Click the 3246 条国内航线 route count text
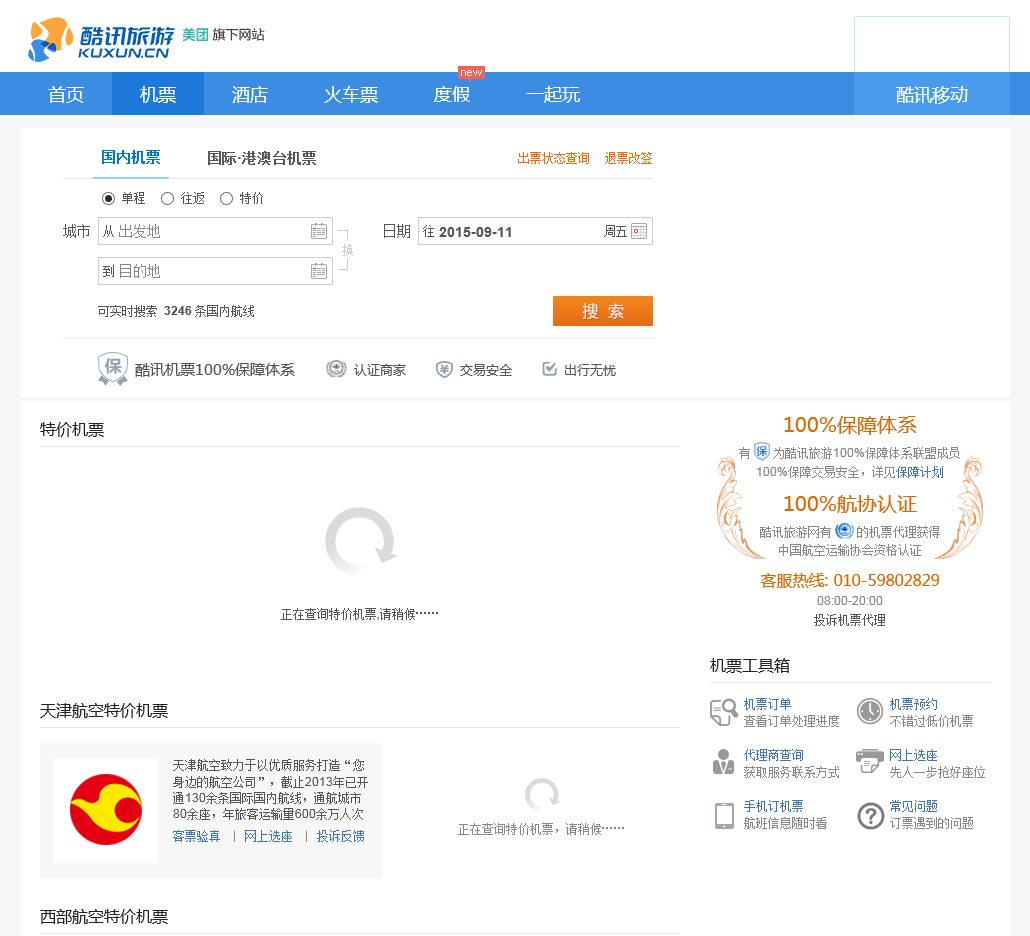The width and height of the screenshot is (1030, 936). coord(209,311)
